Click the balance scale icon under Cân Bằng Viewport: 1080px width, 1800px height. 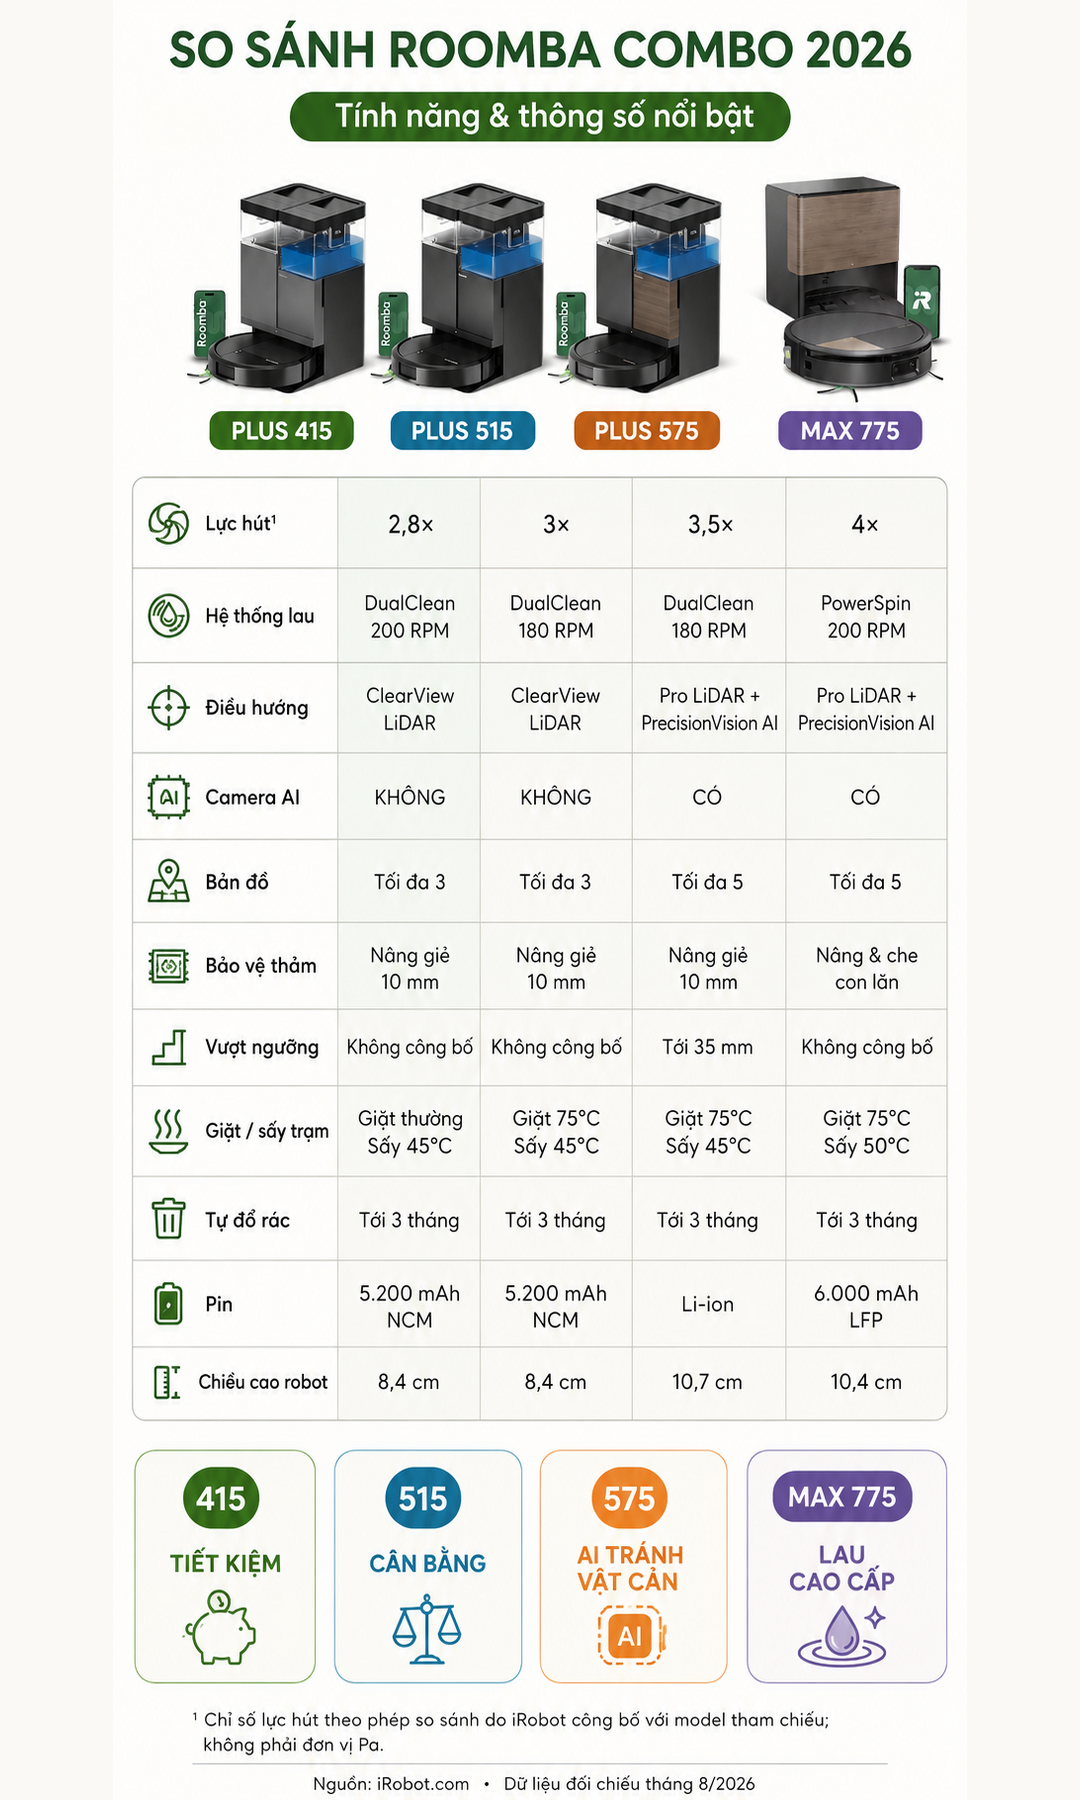click(427, 1629)
